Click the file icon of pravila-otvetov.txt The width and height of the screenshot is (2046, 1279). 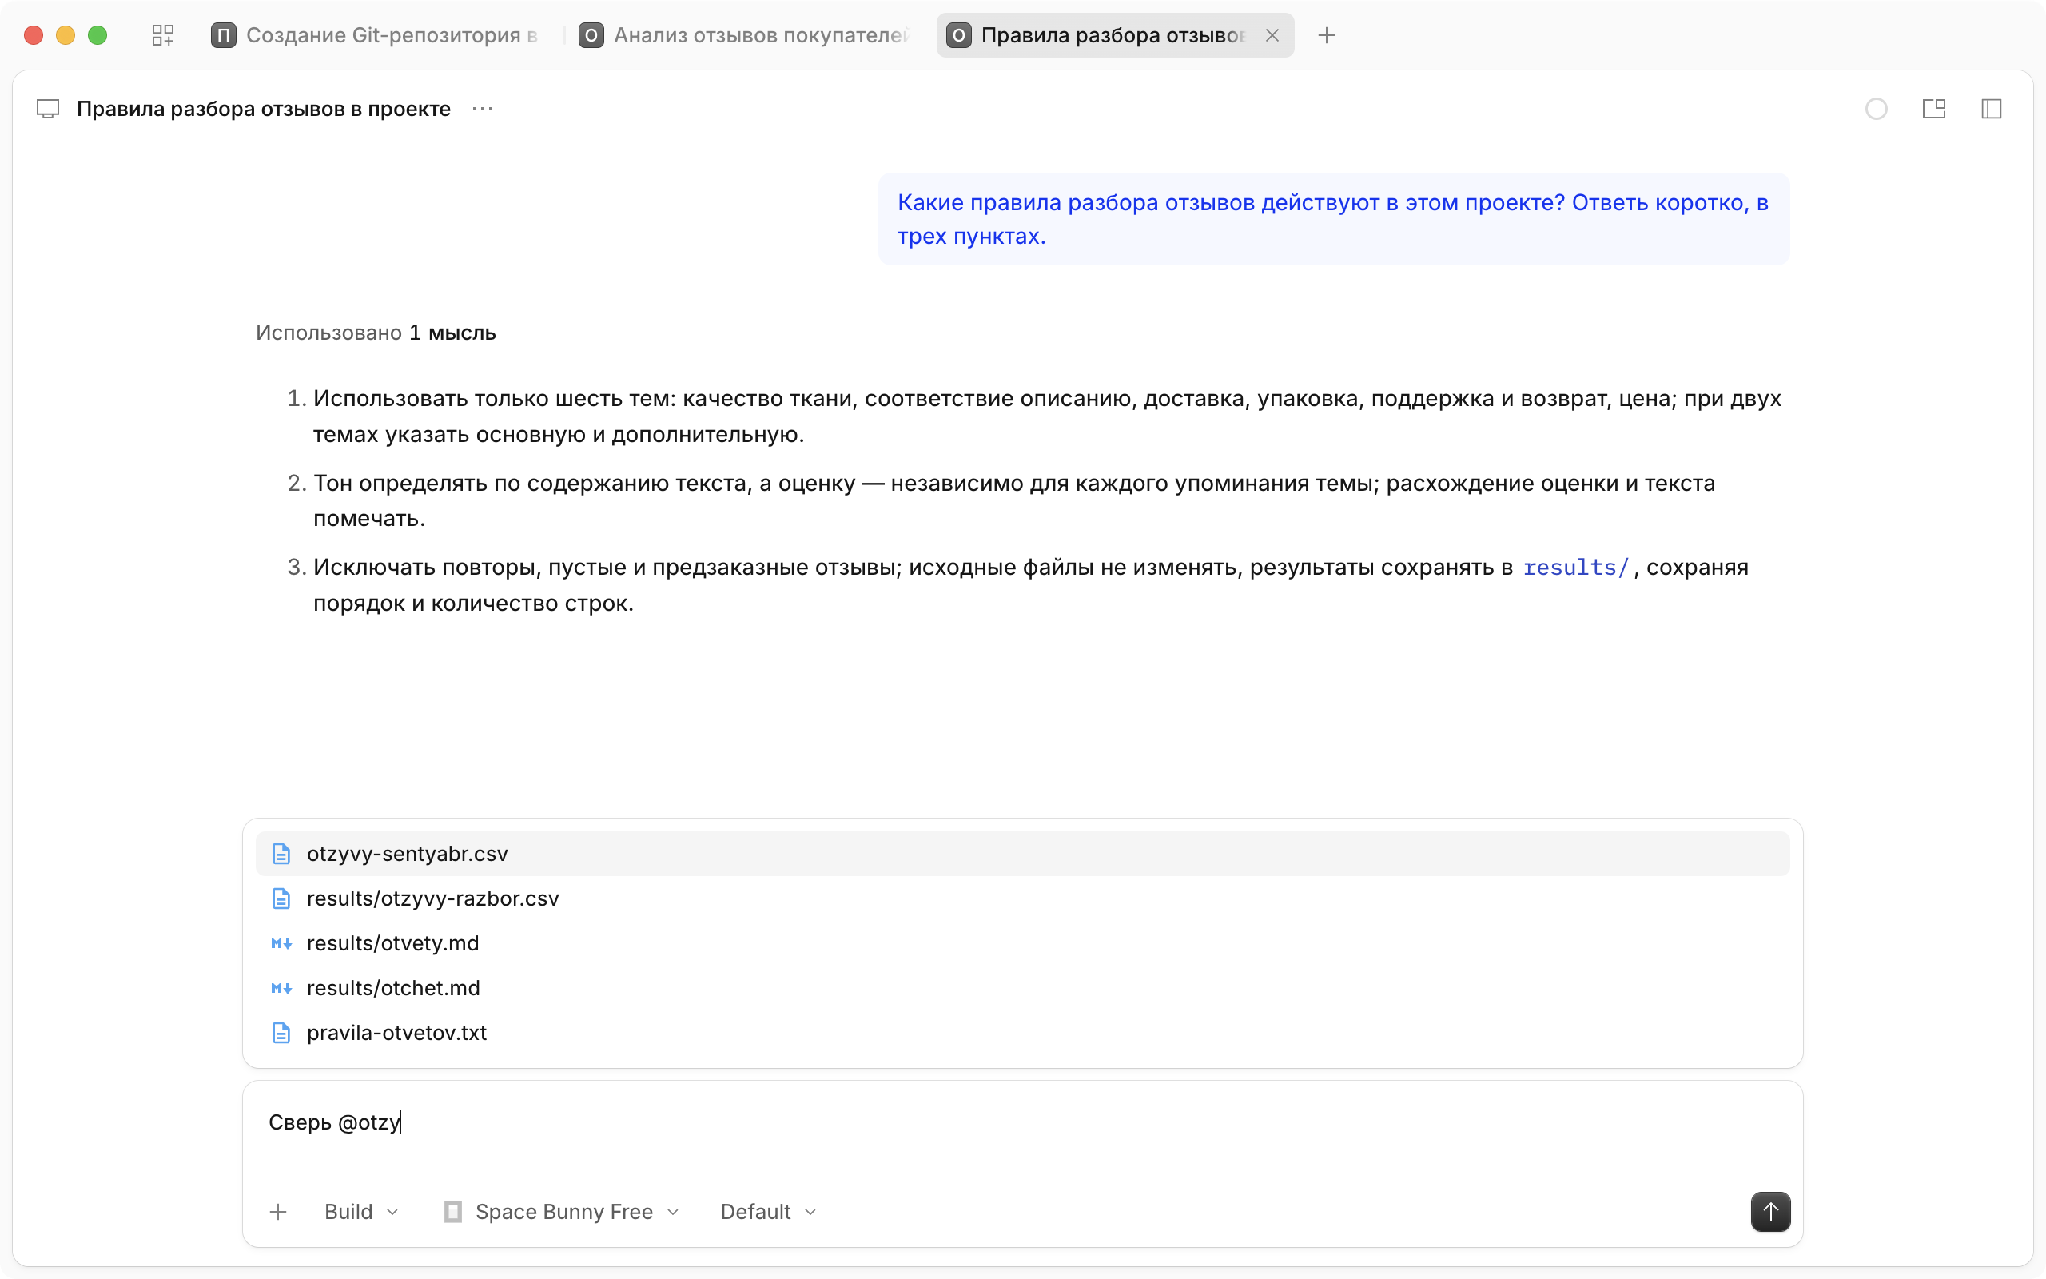coord(282,1033)
